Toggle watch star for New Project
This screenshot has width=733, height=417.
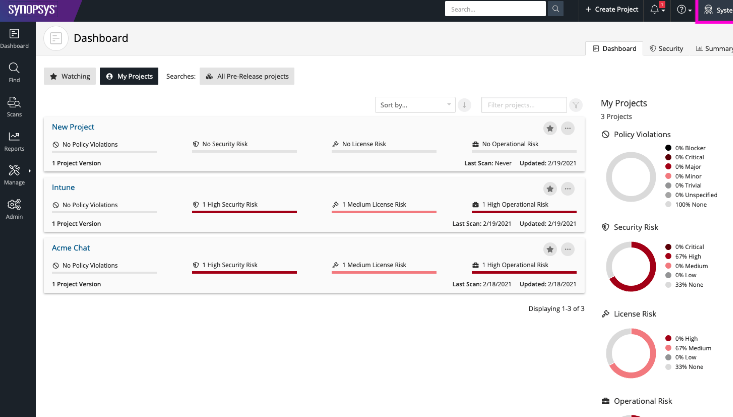pos(550,128)
